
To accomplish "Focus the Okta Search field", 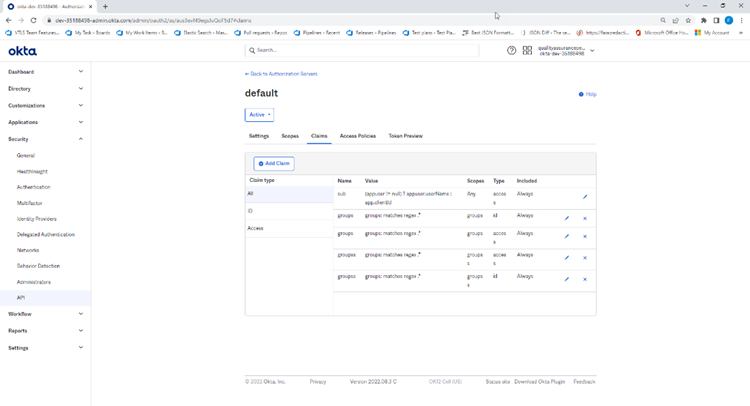I will click(362, 50).
